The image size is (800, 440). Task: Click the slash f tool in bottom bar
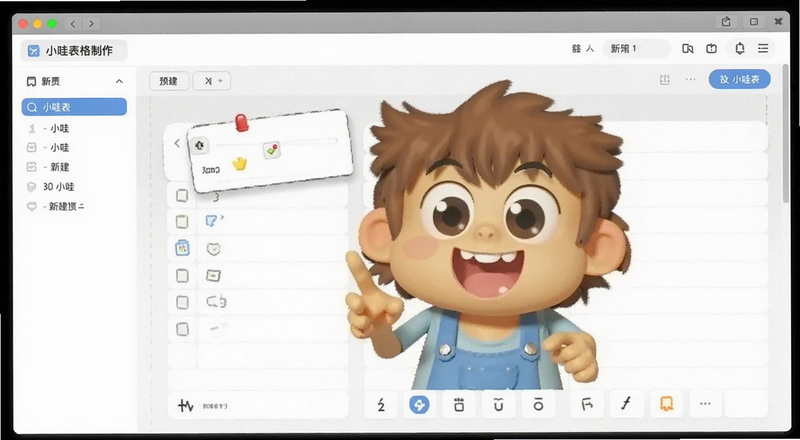click(x=626, y=404)
